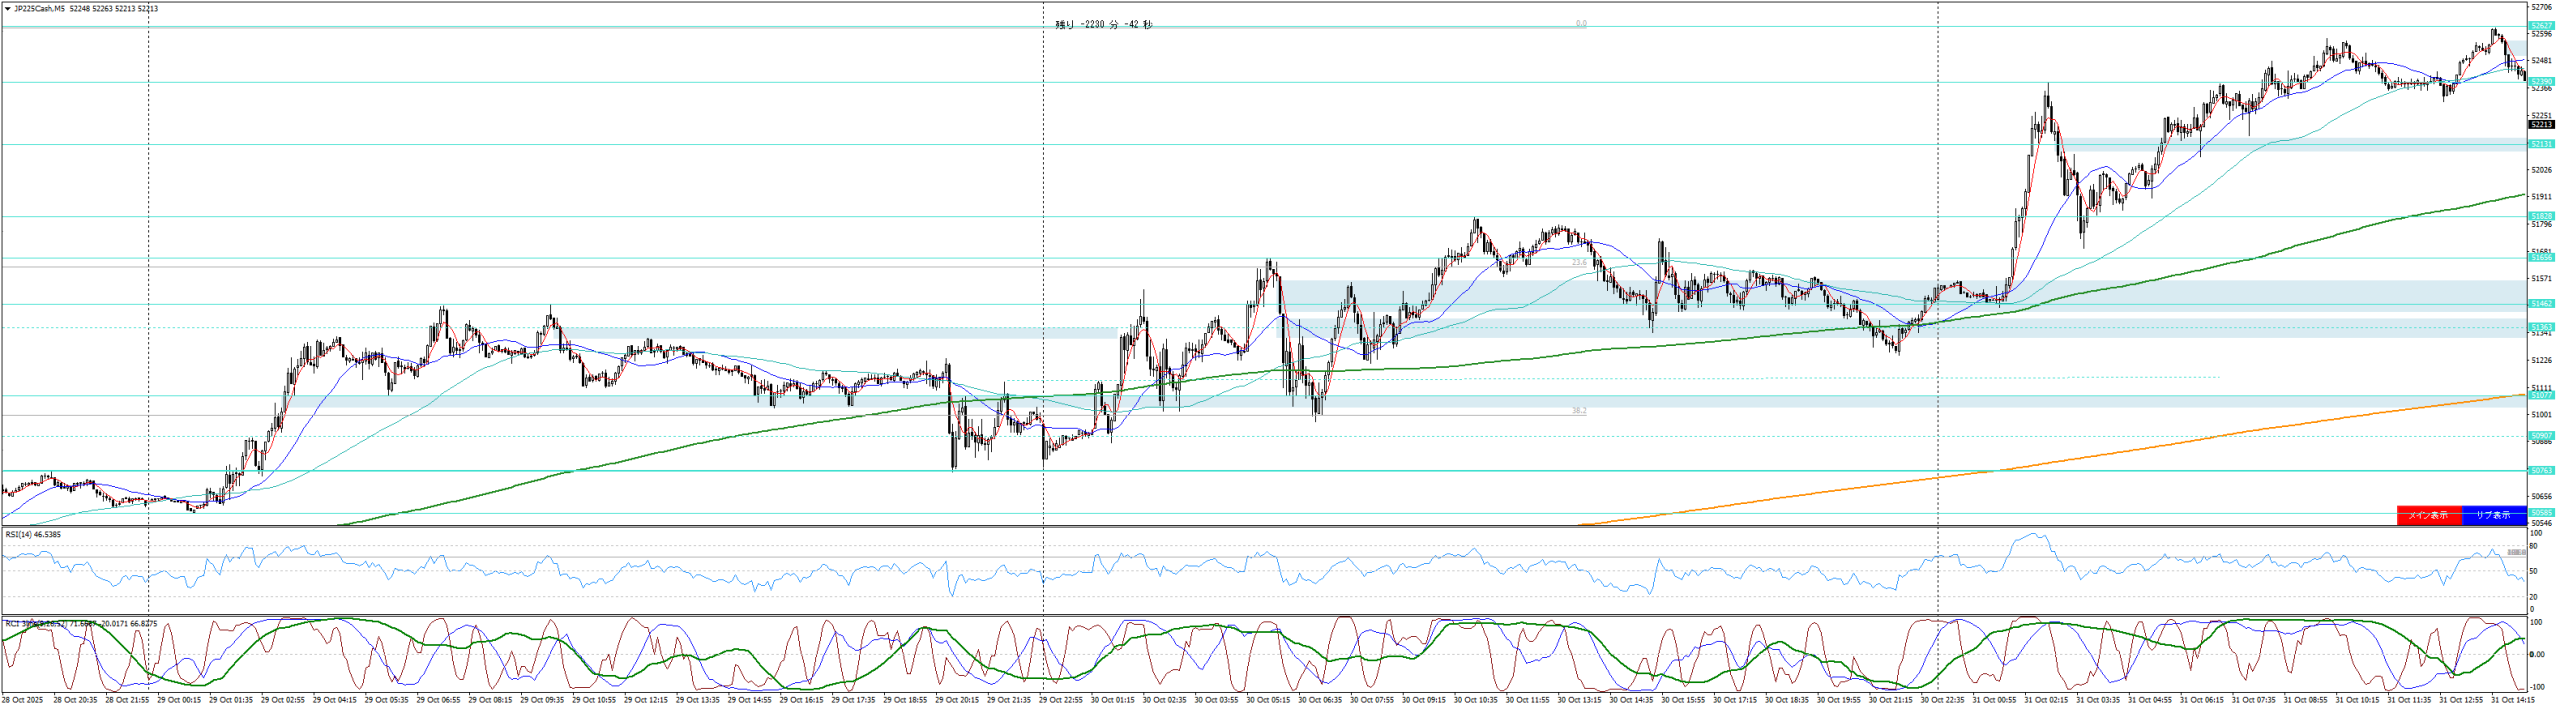Select the 52390 price level tag
Viewport: 2560px width, 709px height.
coord(2541,82)
